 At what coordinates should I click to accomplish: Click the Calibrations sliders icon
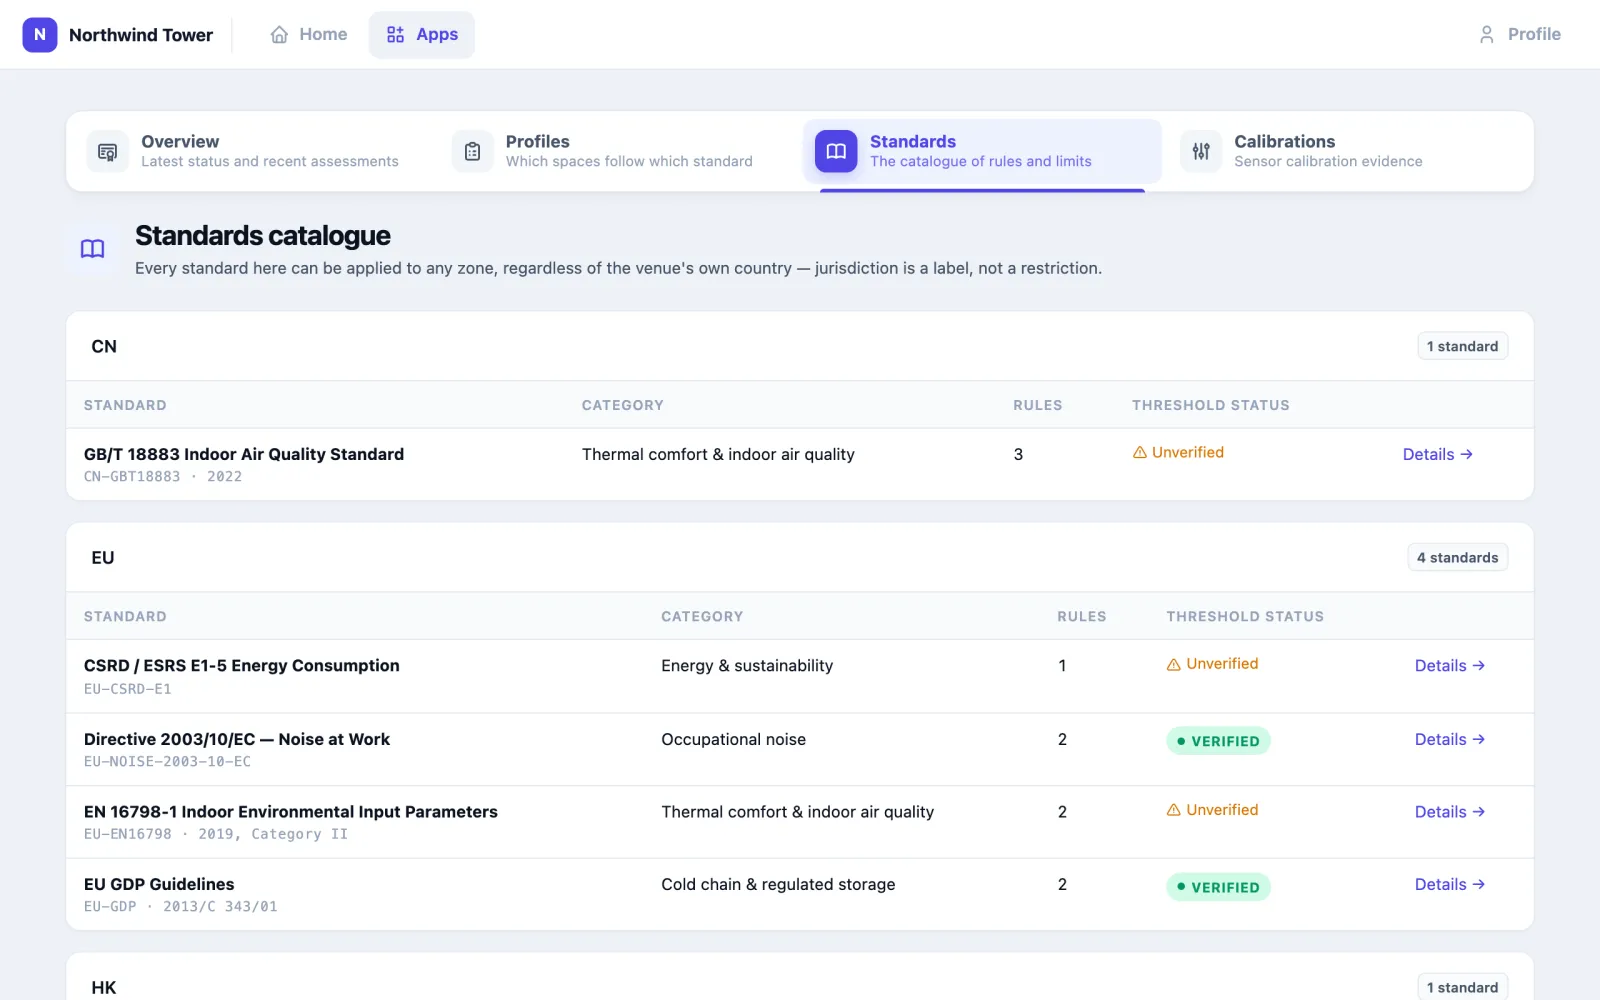point(1201,152)
